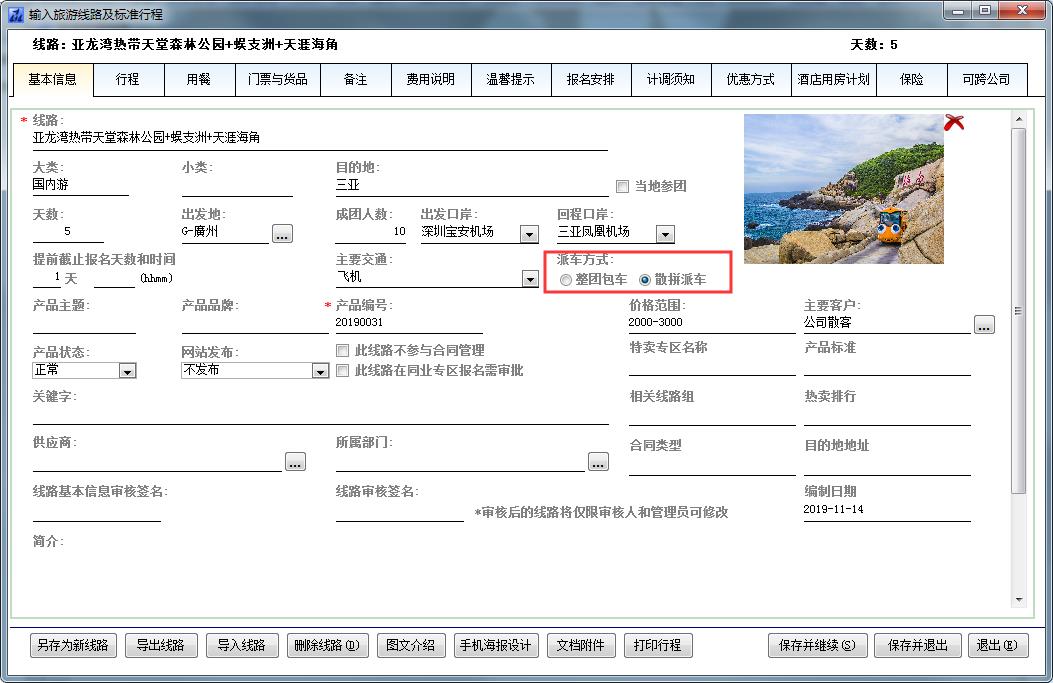
Task: Open department browse button
Action: (598, 462)
